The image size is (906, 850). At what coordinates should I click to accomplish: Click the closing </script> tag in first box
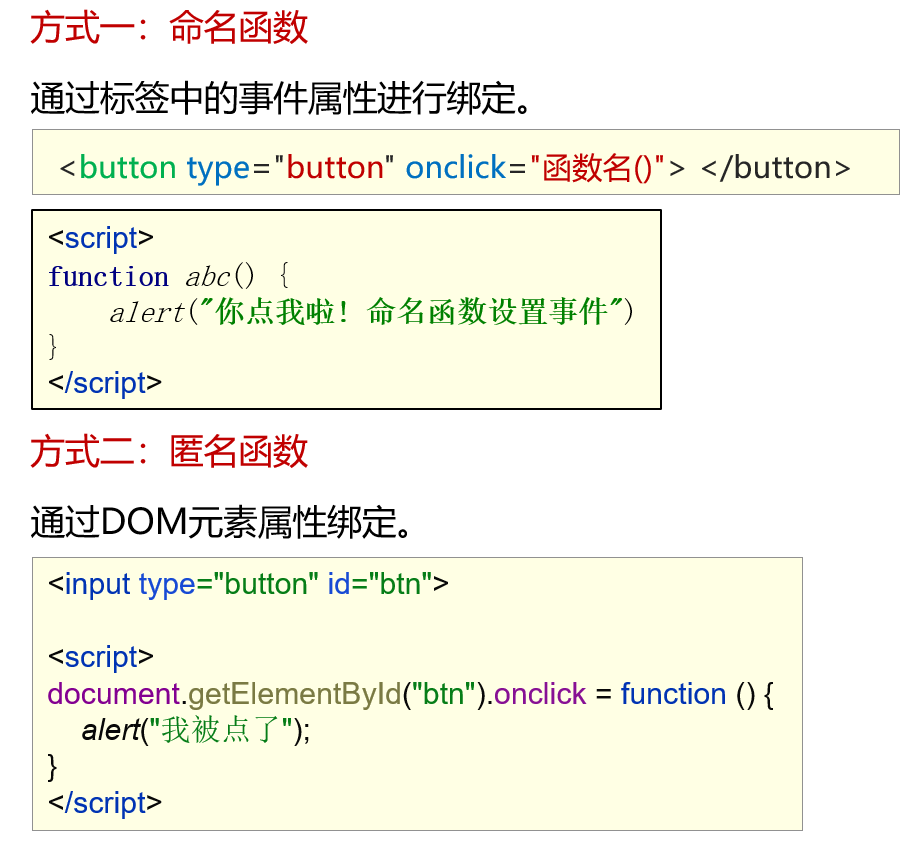click(105, 383)
